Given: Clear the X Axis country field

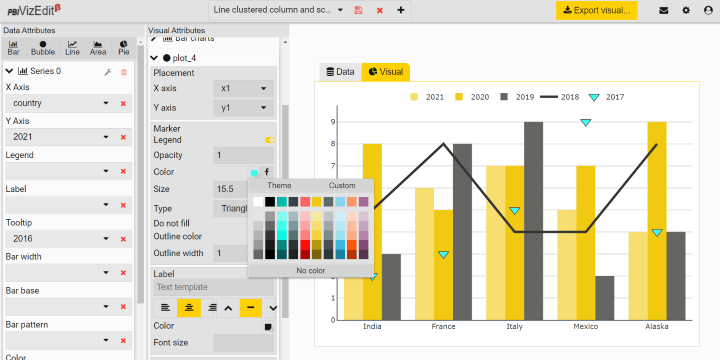Looking at the screenshot, I should [x=123, y=104].
